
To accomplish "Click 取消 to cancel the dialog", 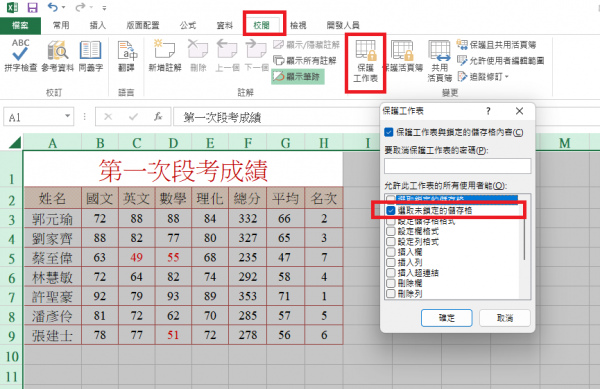I will pyautogui.click(x=505, y=318).
